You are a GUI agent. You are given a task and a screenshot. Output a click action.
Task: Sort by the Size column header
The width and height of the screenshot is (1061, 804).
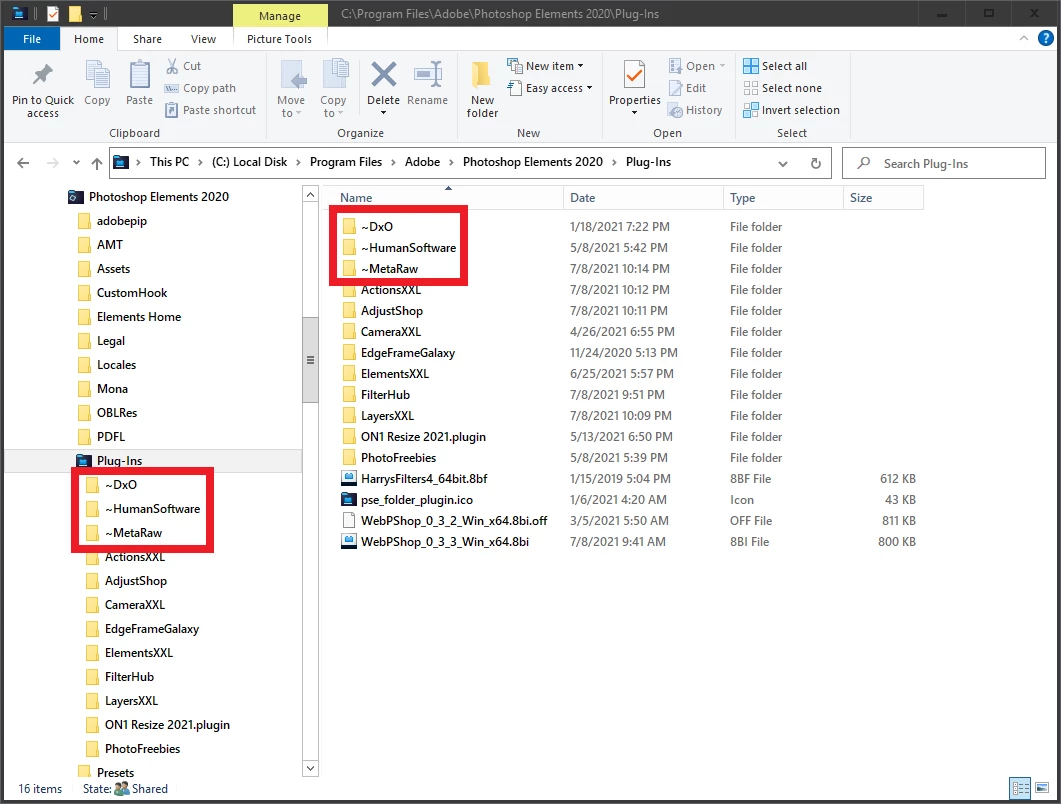(883, 198)
